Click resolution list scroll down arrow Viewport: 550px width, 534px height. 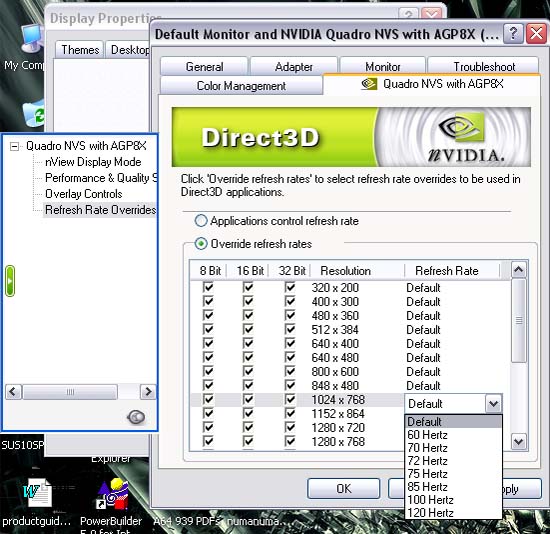(x=518, y=441)
